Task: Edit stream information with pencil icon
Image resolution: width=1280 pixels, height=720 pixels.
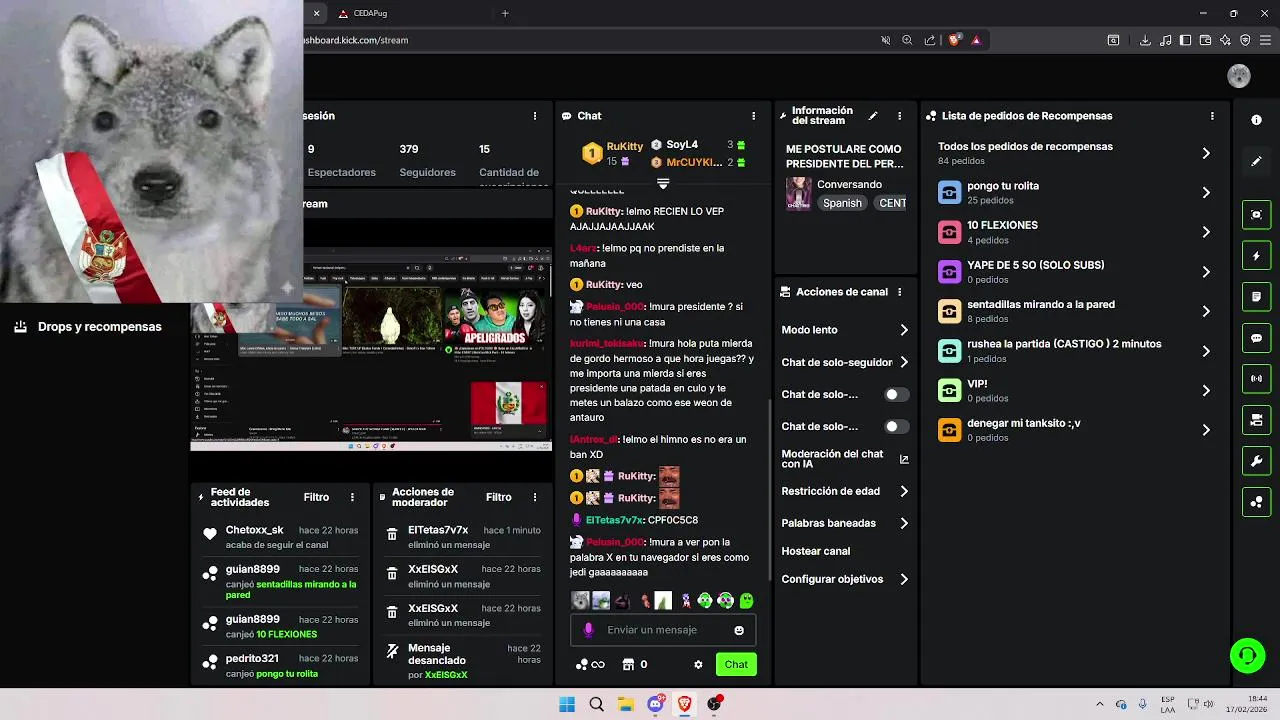Action: coord(872,116)
